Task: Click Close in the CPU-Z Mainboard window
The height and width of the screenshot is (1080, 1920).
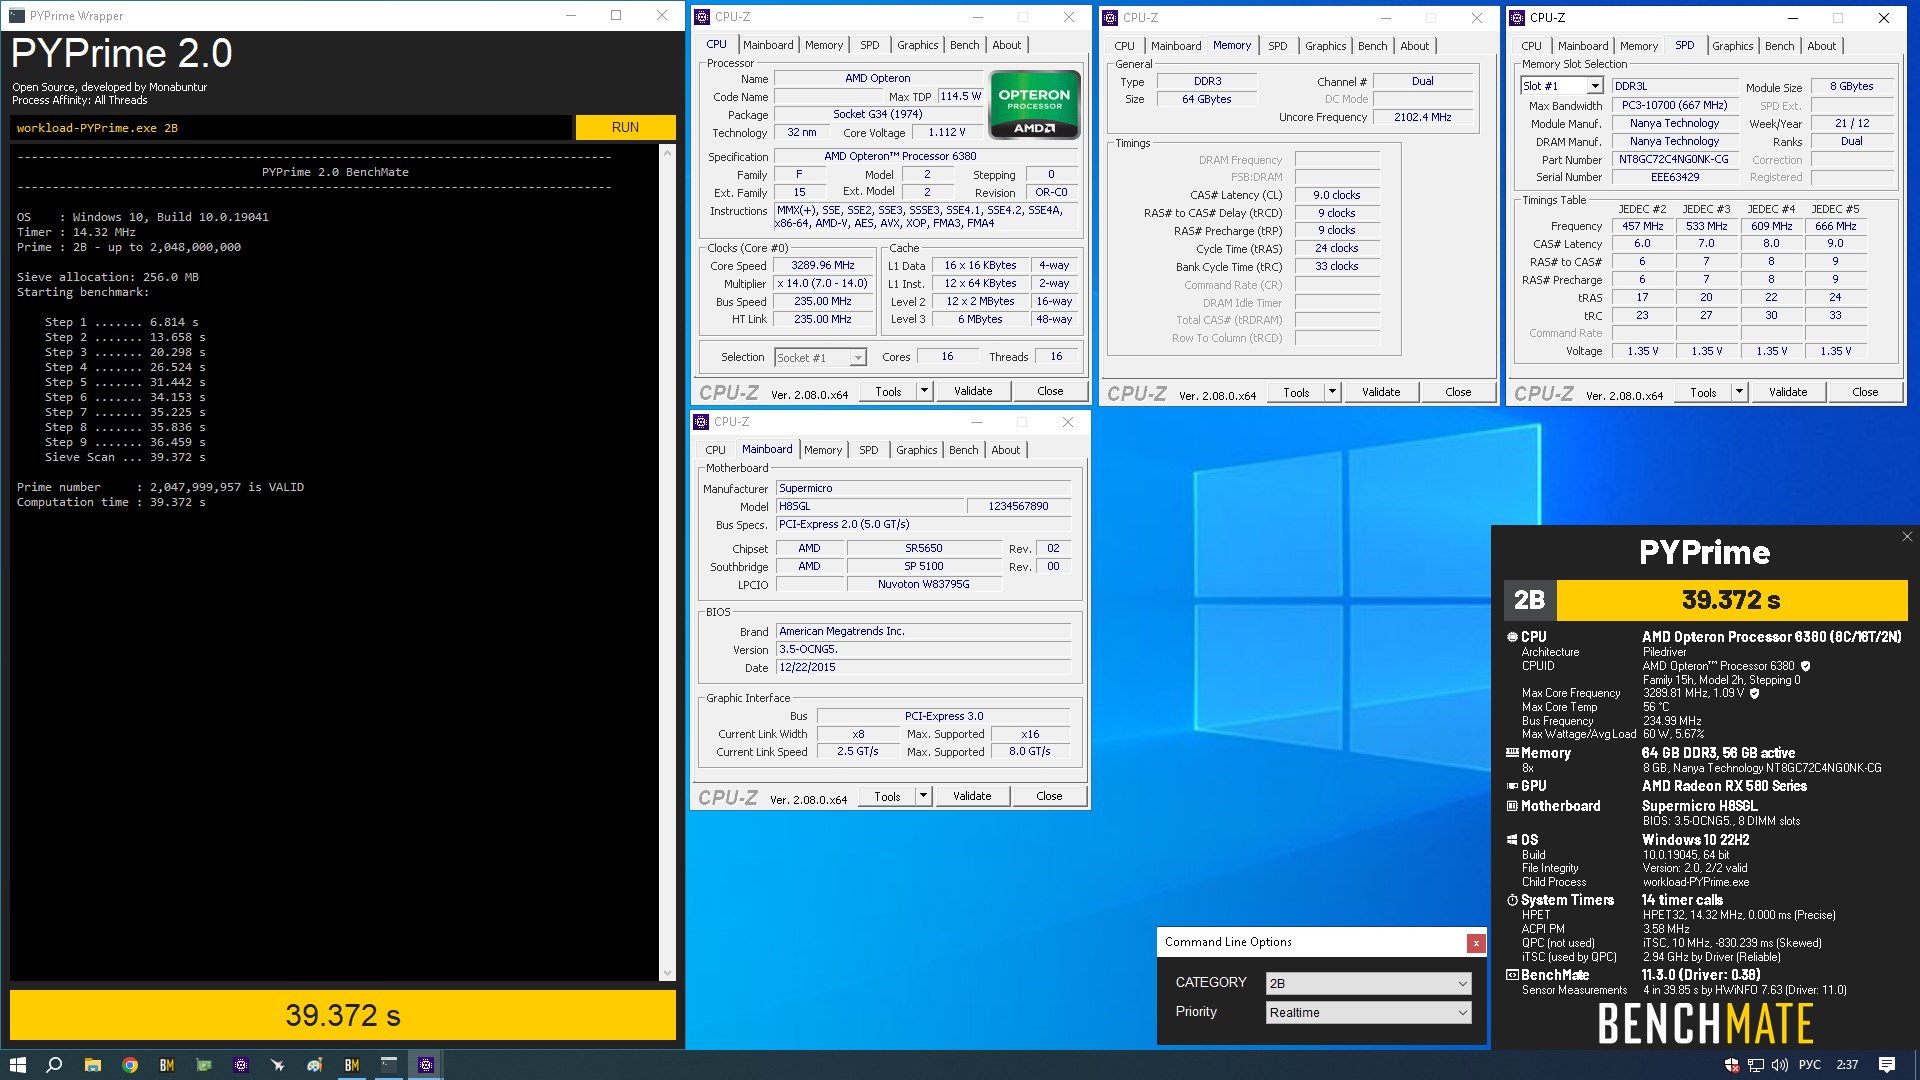Action: (x=1049, y=796)
